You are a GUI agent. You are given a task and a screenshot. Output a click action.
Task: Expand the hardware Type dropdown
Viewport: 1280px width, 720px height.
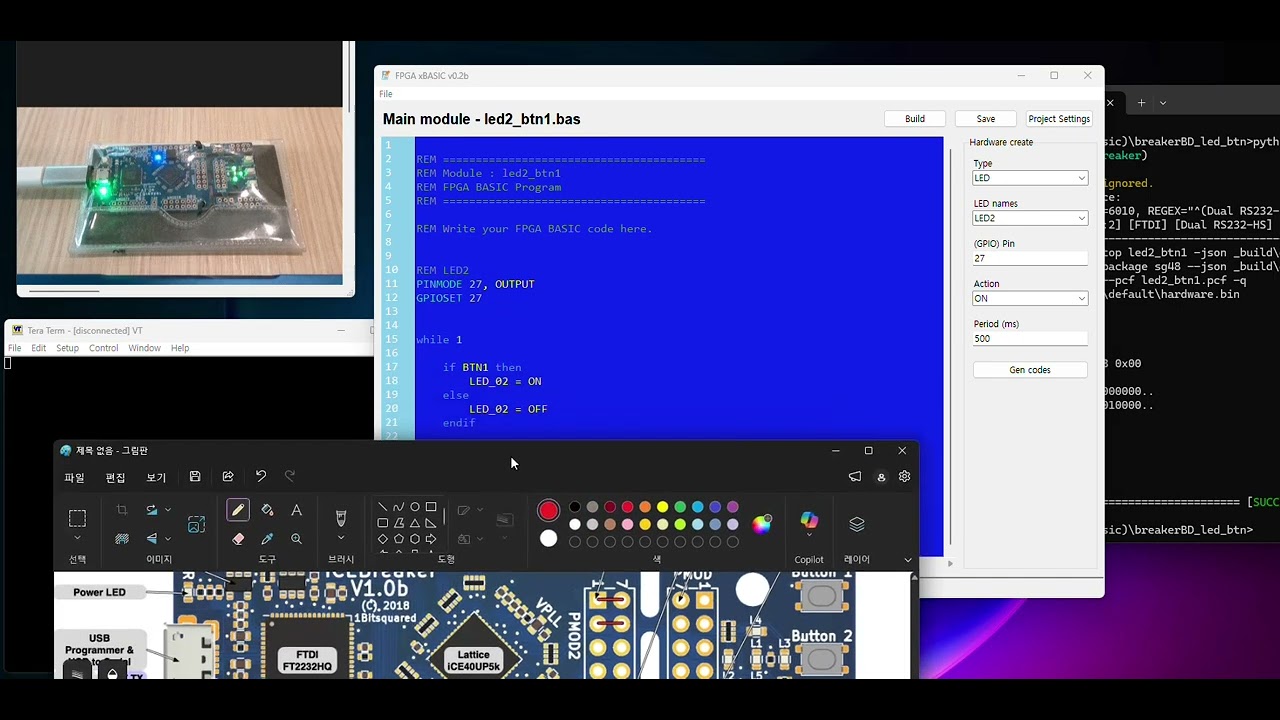coord(1030,178)
